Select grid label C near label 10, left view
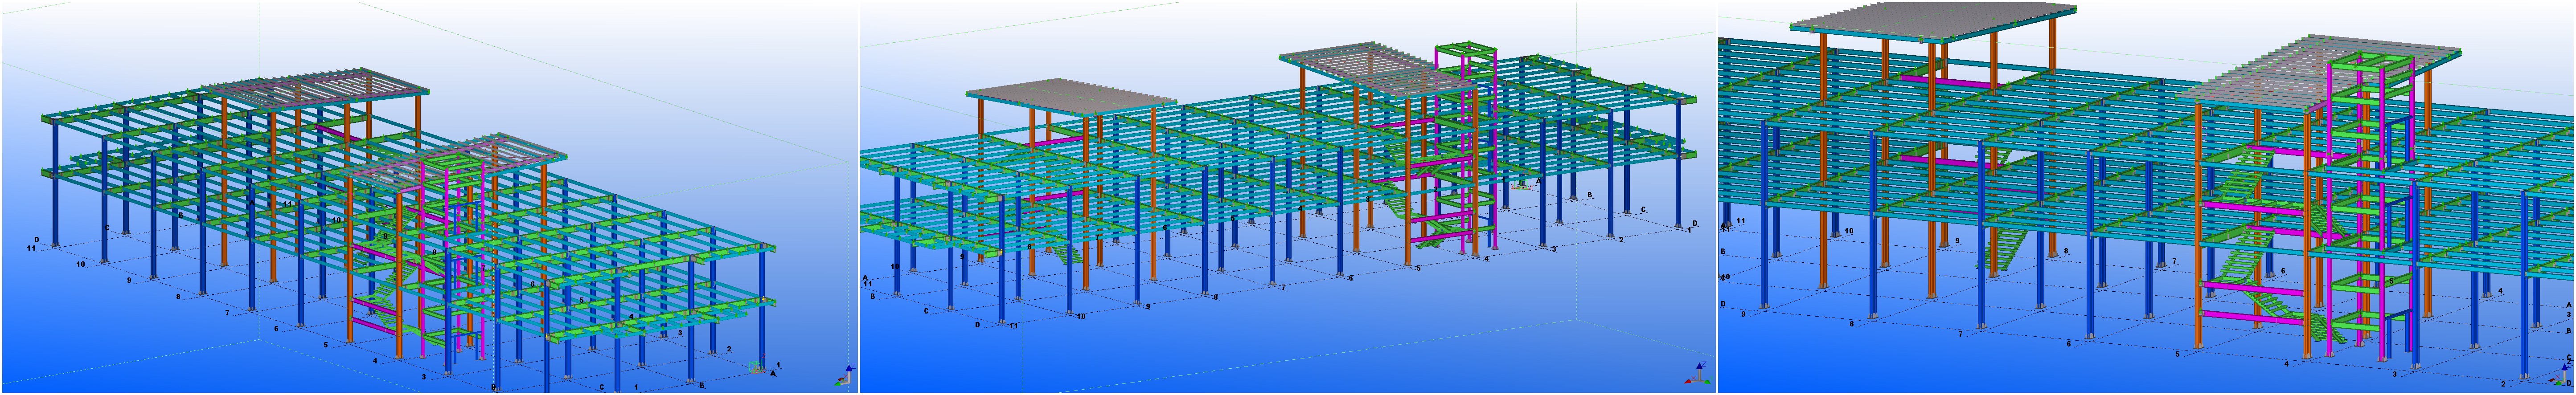 point(106,228)
